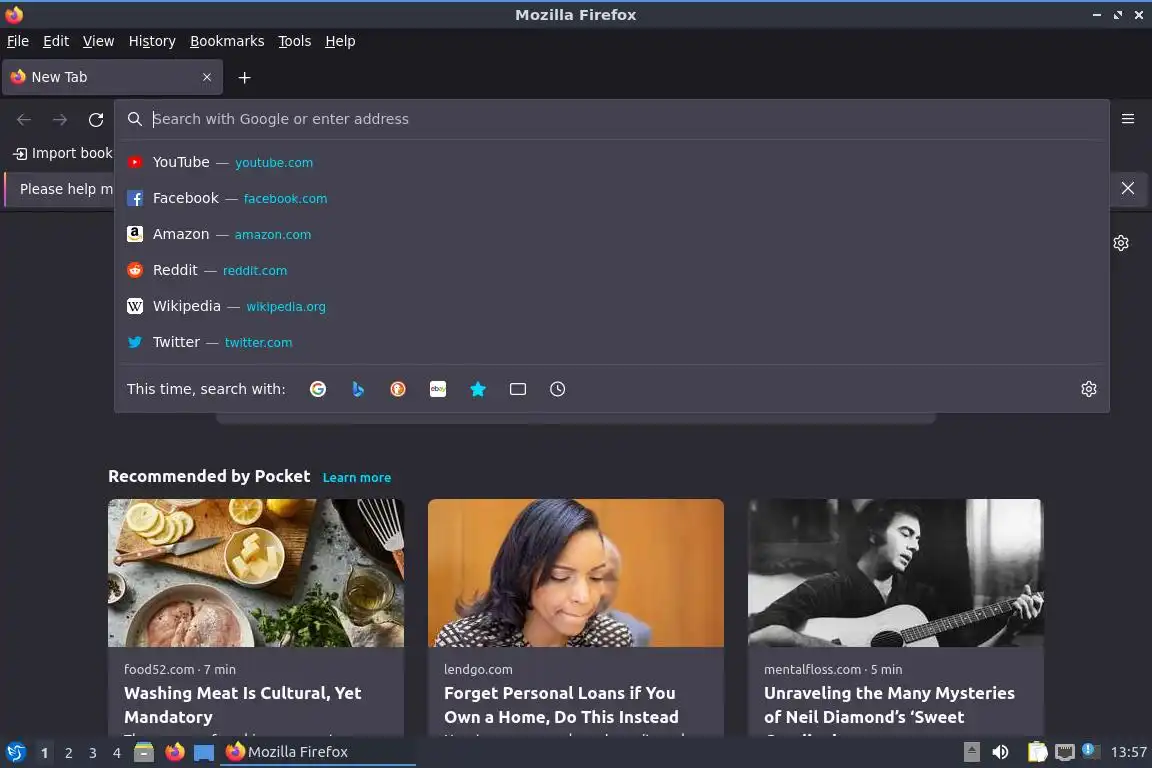1152x768 pixels.
Task: Switch to virtual desktop 4
Action: [x=117, y=753]
